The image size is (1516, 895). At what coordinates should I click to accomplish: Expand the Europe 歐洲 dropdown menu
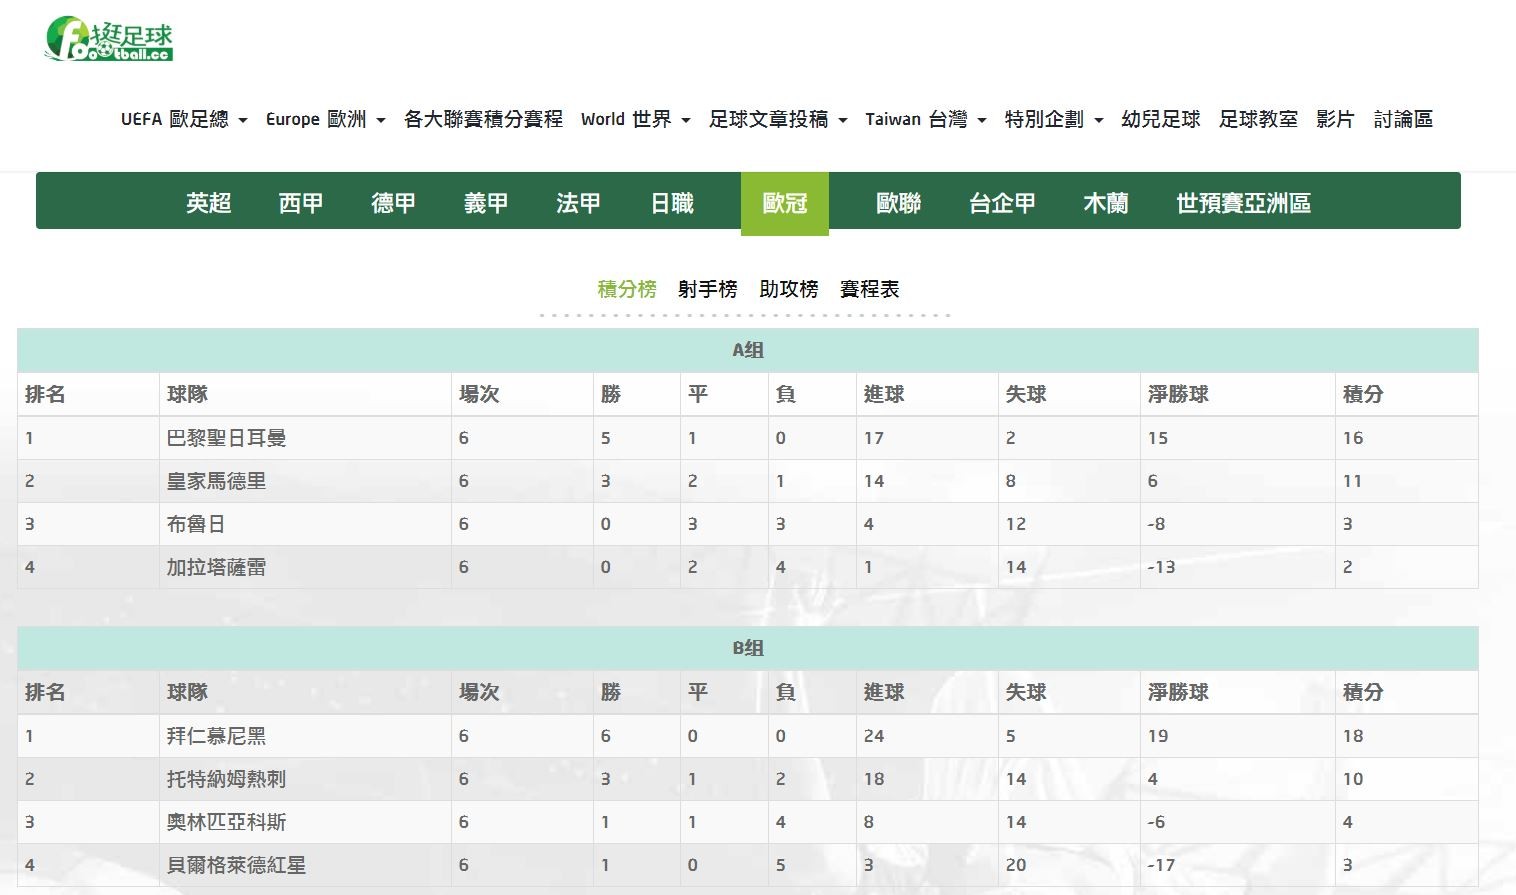325,119
